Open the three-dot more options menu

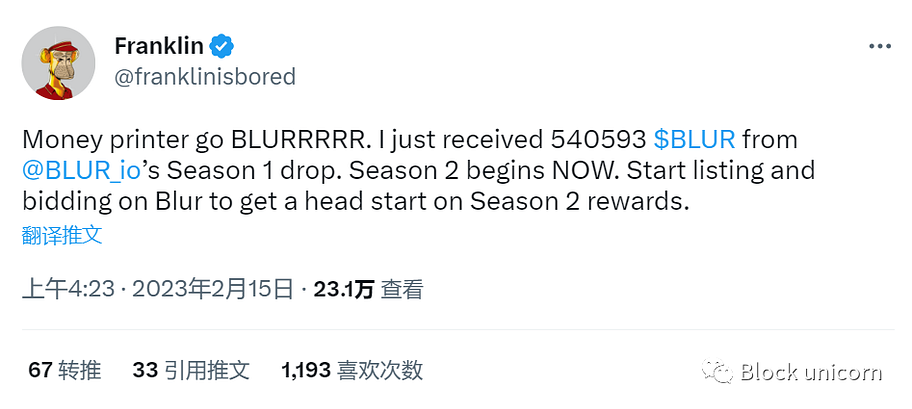point(880,47)
